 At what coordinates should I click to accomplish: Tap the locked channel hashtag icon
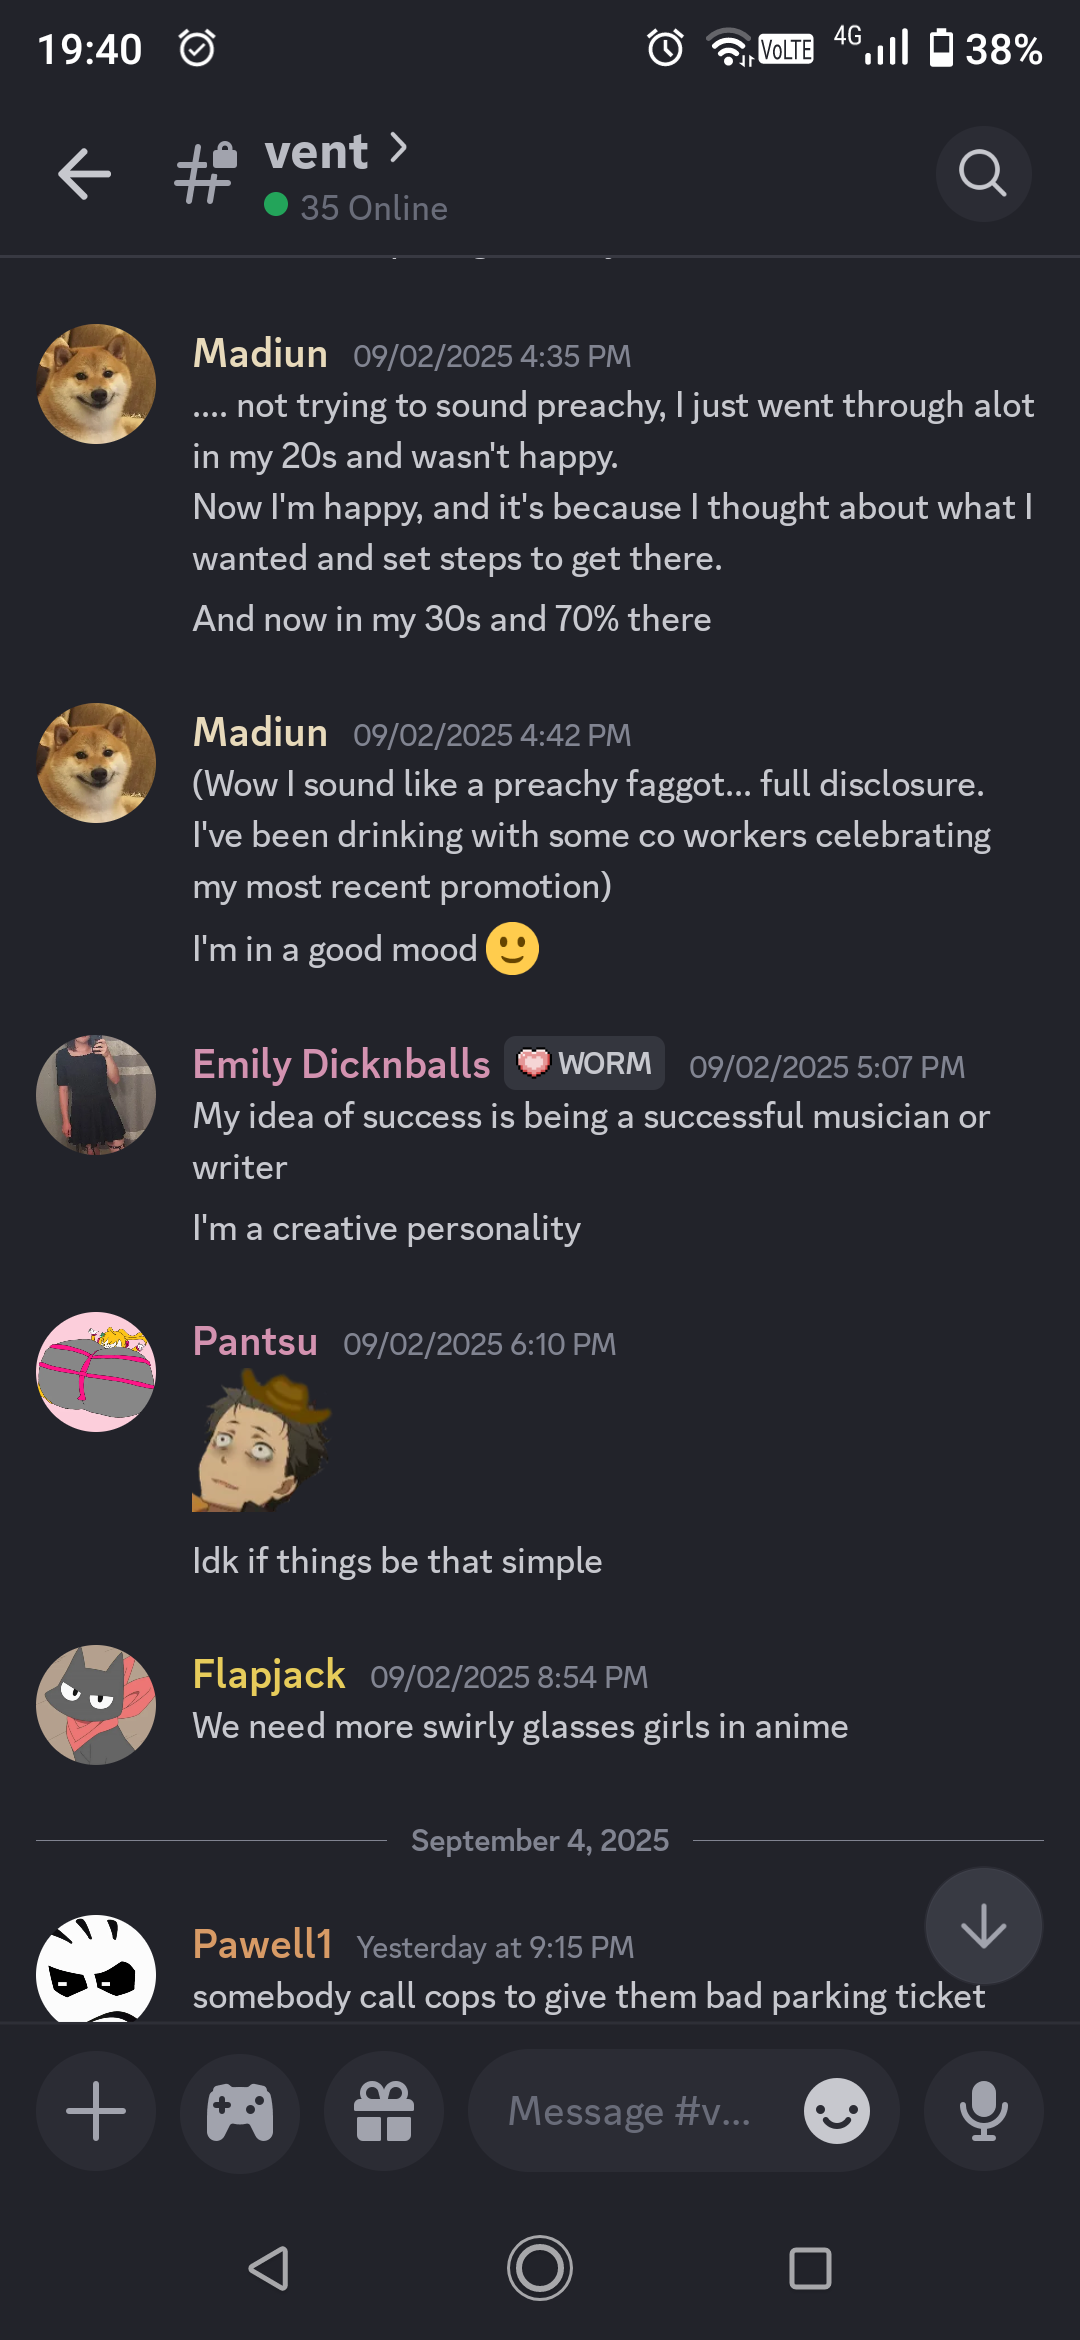tap(205, 173)
